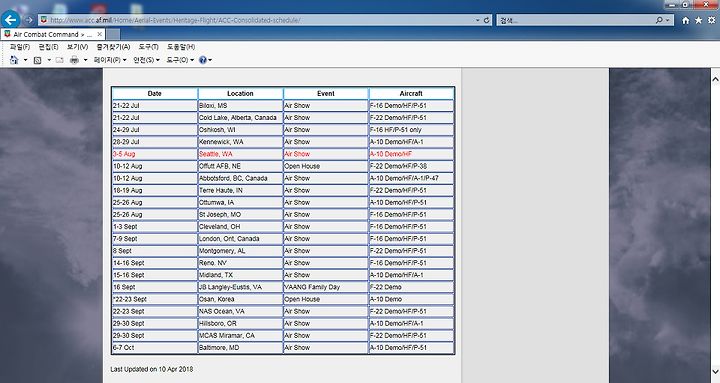Screen dimensions: 720x383
Task: Open the 페이지(P) dropdown
Action: click(110, 60)
